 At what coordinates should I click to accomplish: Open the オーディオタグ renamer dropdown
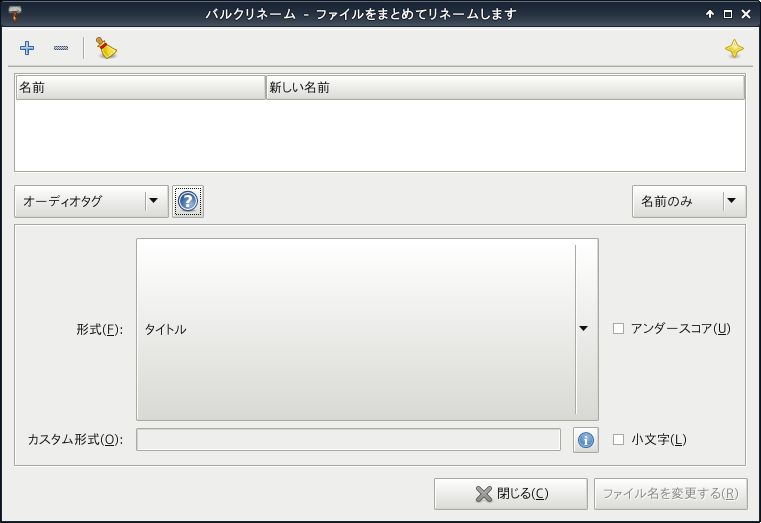[91, 201]
